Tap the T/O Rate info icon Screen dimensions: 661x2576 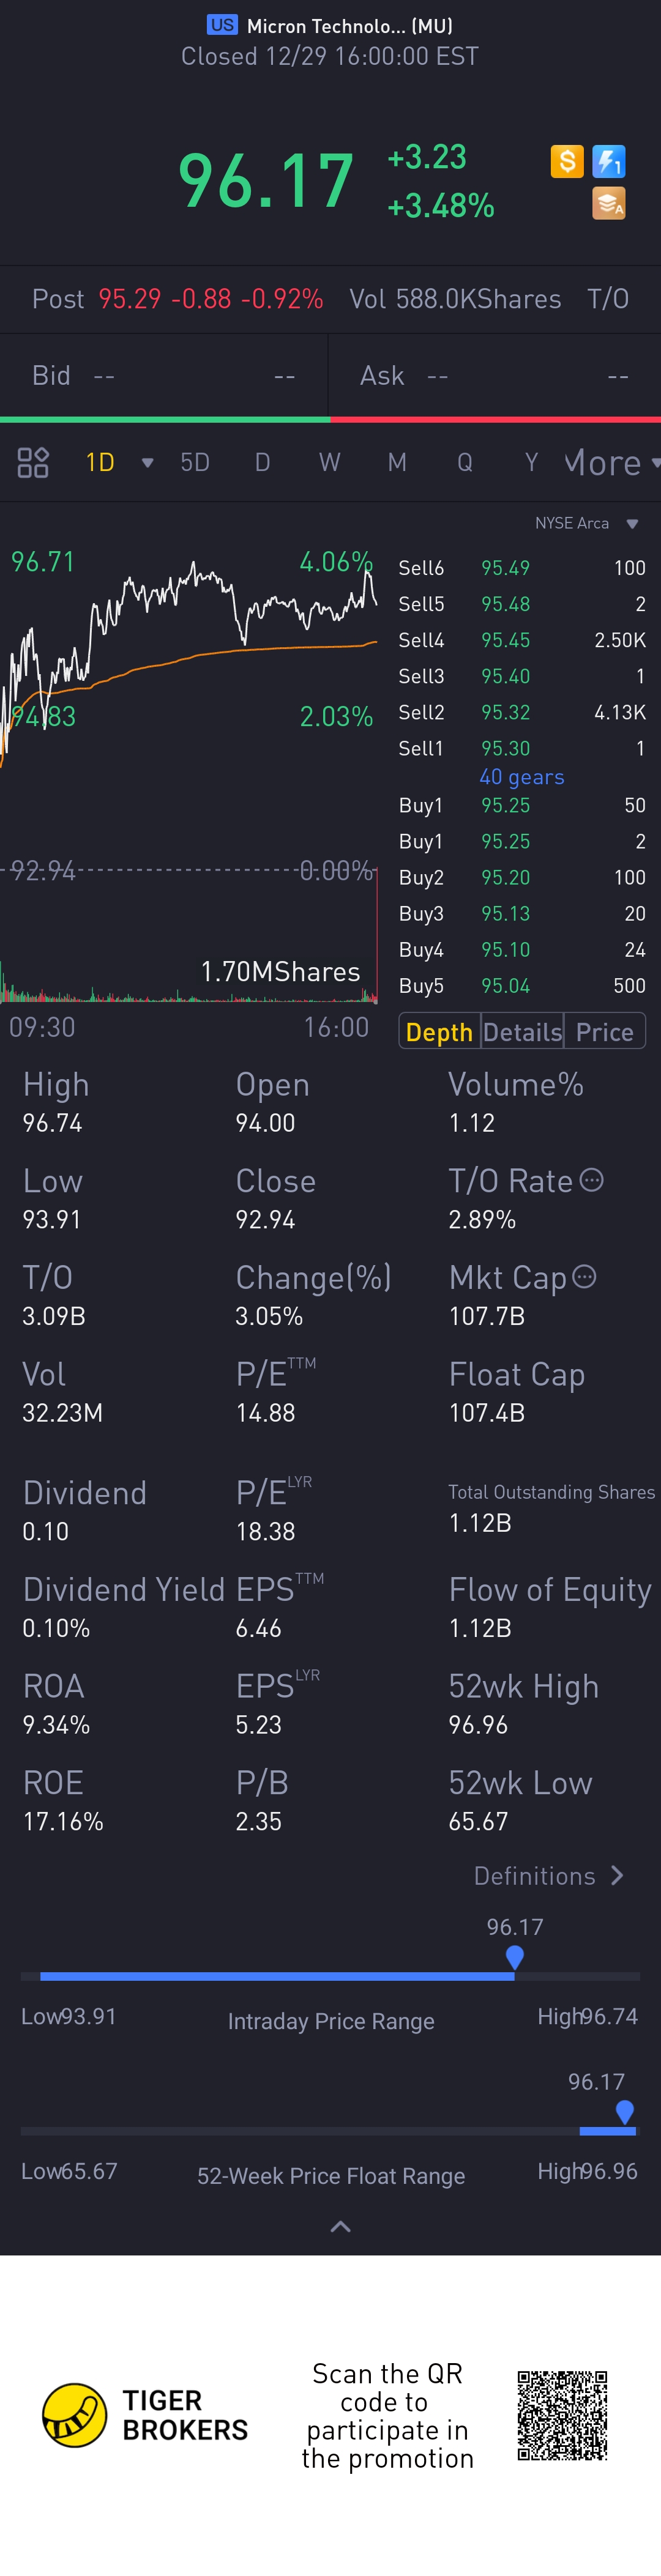pos(592,1180)
